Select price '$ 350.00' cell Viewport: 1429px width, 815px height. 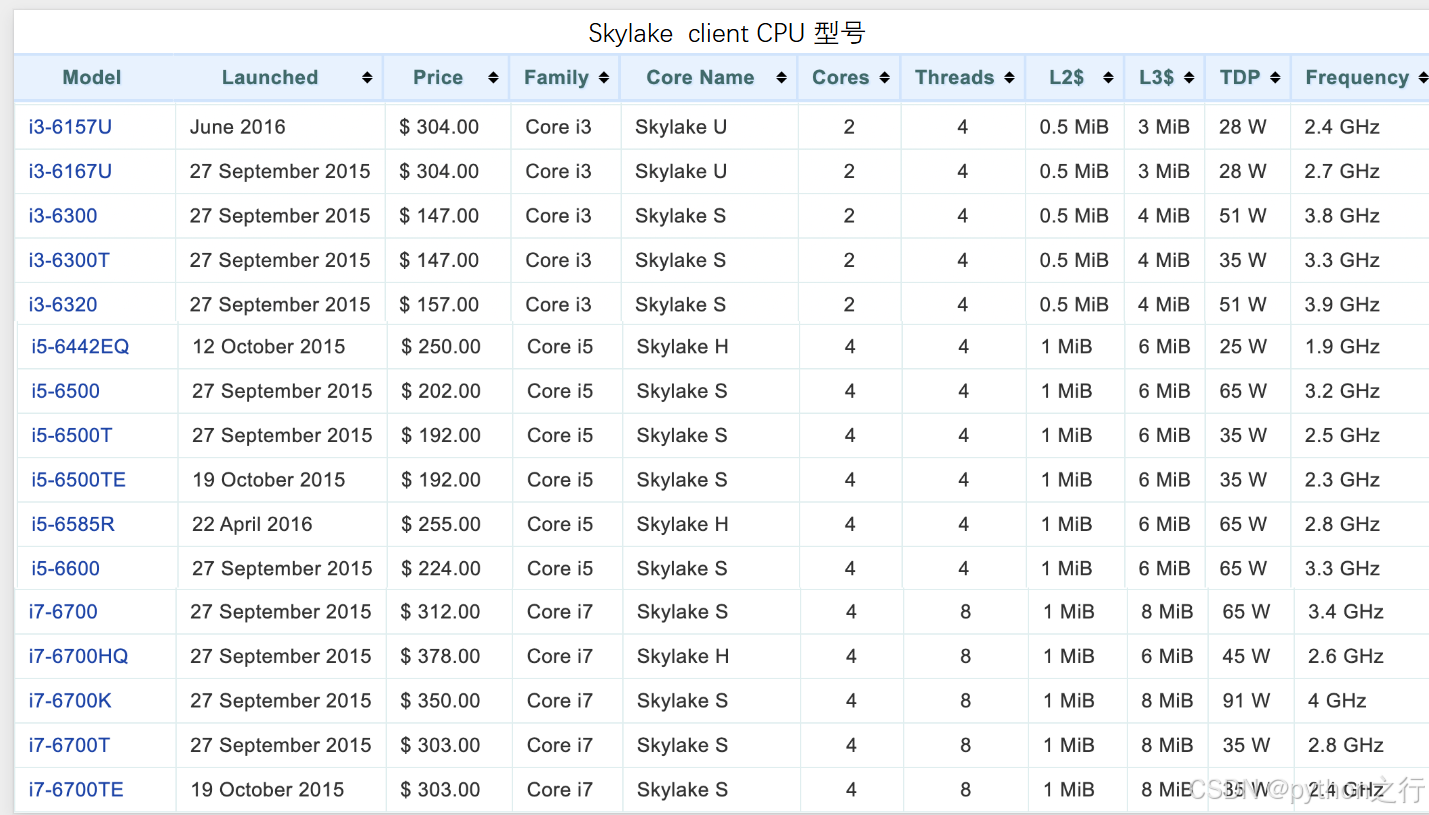[x=440, y=701]
